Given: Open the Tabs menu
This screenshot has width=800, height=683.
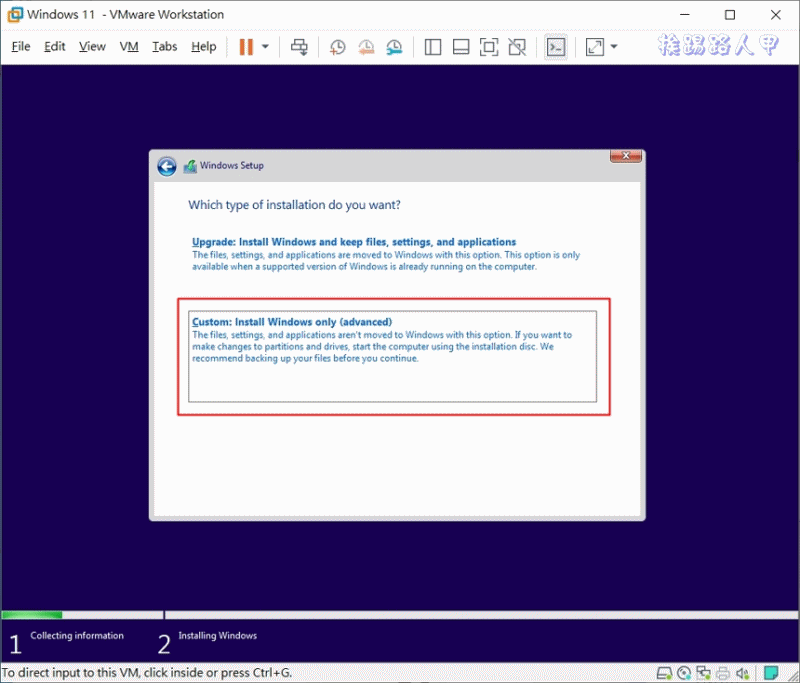Looking at the screenshot, I should (x=164, y=46).
